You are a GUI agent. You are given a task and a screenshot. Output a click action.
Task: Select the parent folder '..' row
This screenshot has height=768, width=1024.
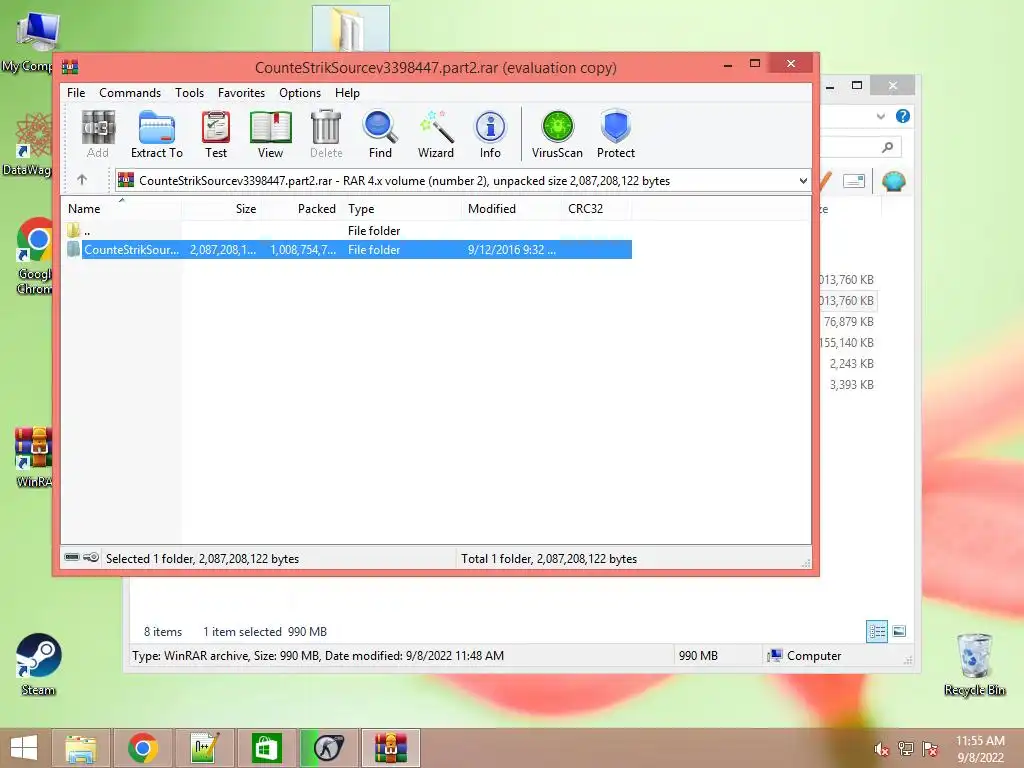348,231
